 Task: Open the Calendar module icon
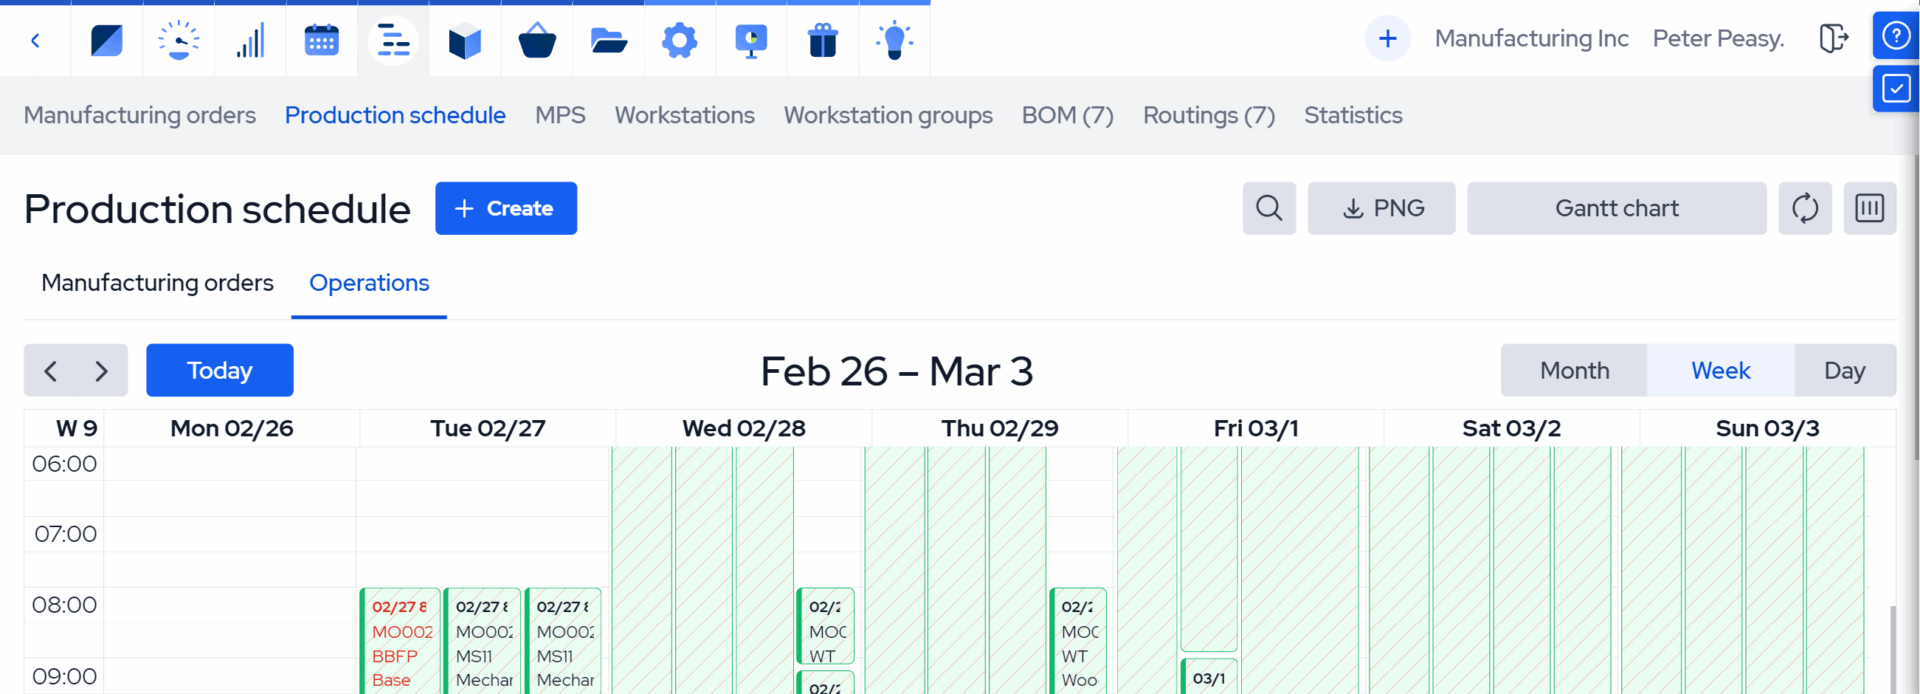point(321,39)
